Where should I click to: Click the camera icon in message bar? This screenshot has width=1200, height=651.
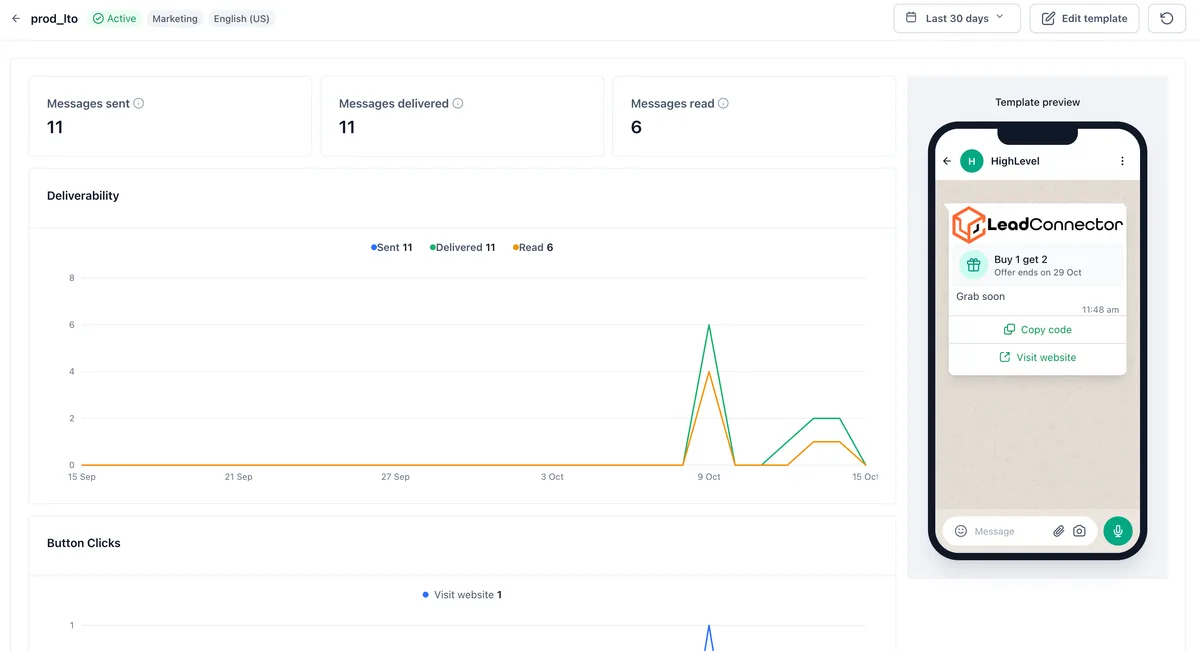click(x=1079, y=531)
